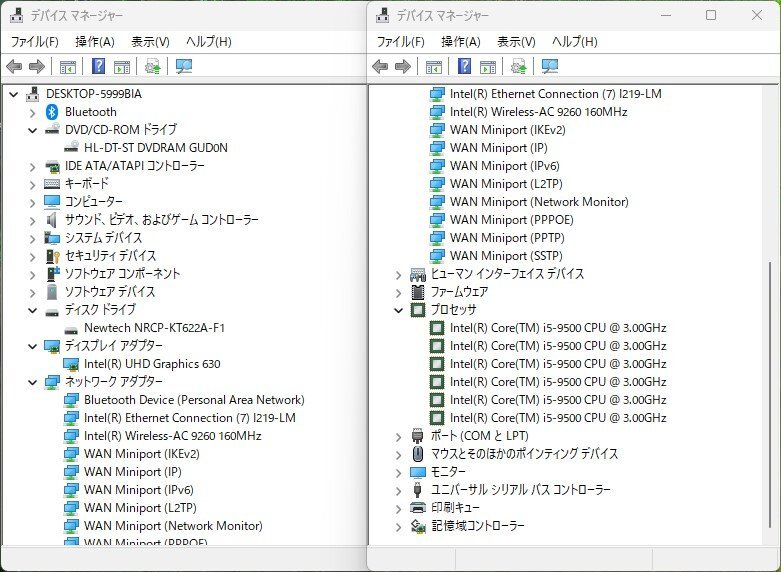Expand the ファームウェア category
Viewport: 781px width, 572px height.
(x=398, y=292)
